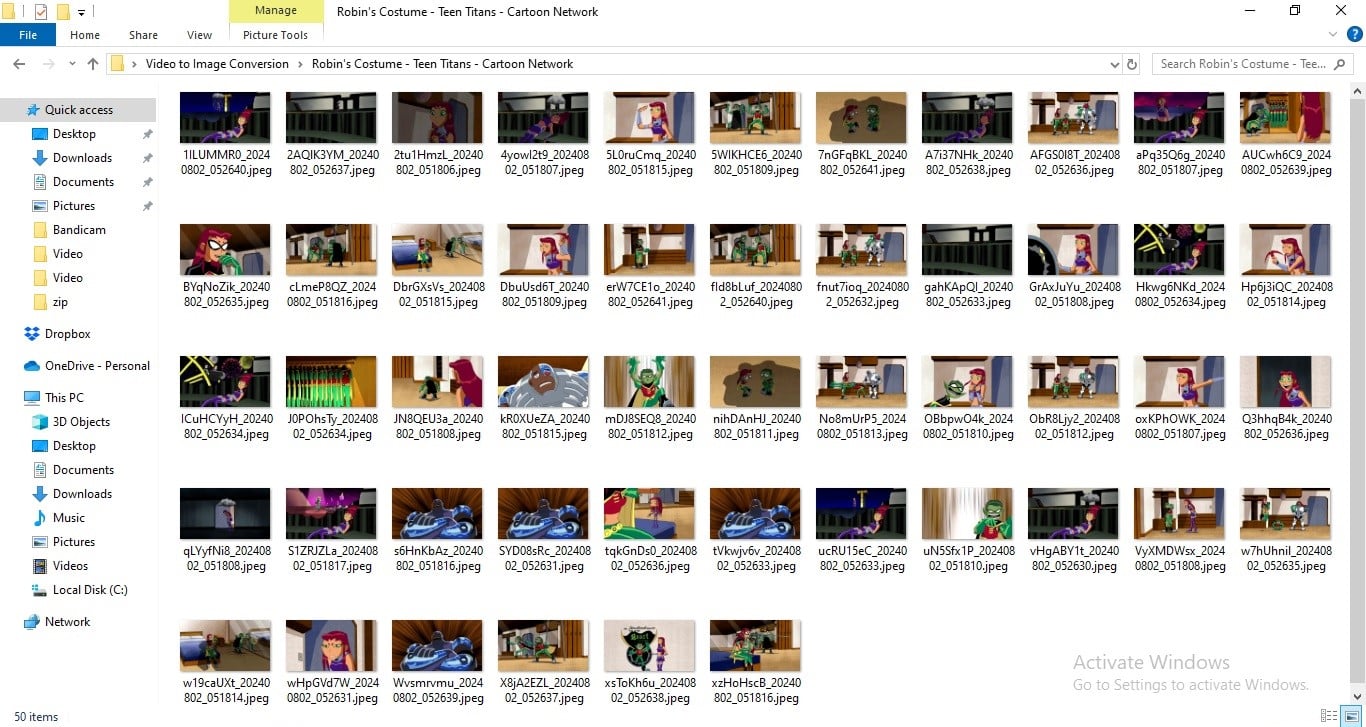Refresh the current folder view
1366x727 pixels.
1132,64
